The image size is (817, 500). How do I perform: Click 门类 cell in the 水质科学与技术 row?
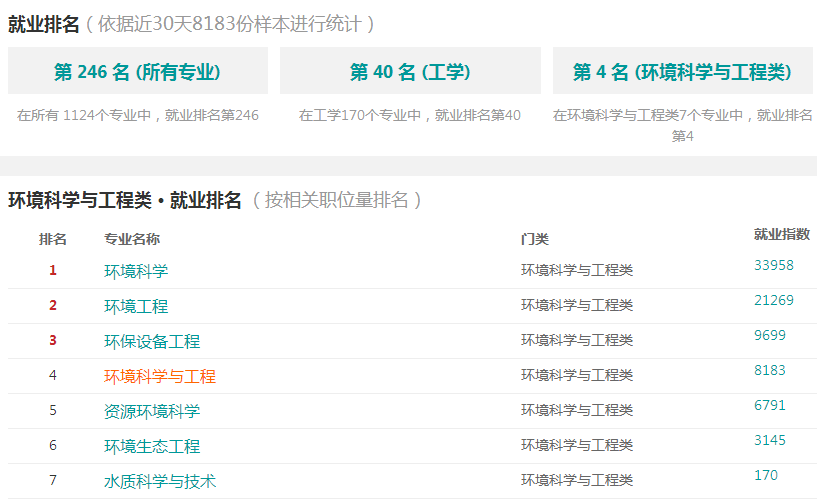577,479
